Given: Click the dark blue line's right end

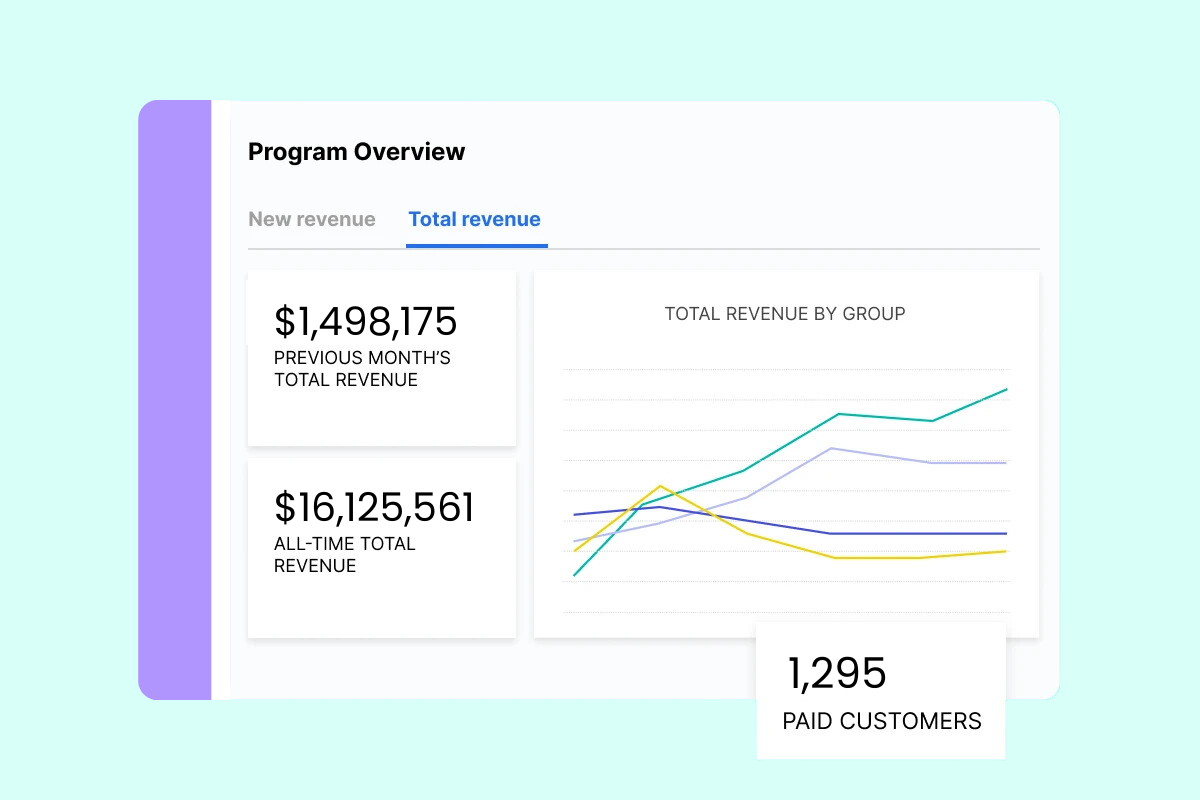Looking at the screenshot, I should pos(1005,534).
